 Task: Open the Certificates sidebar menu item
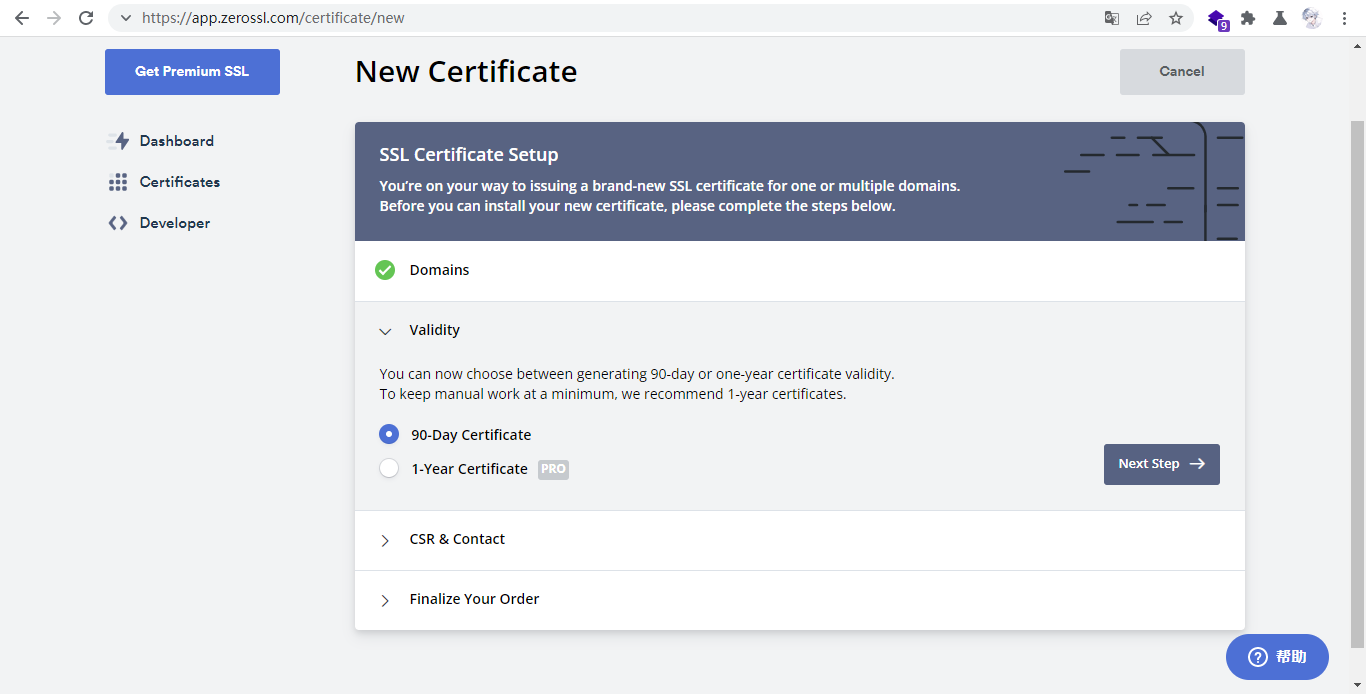coord(179,182)
